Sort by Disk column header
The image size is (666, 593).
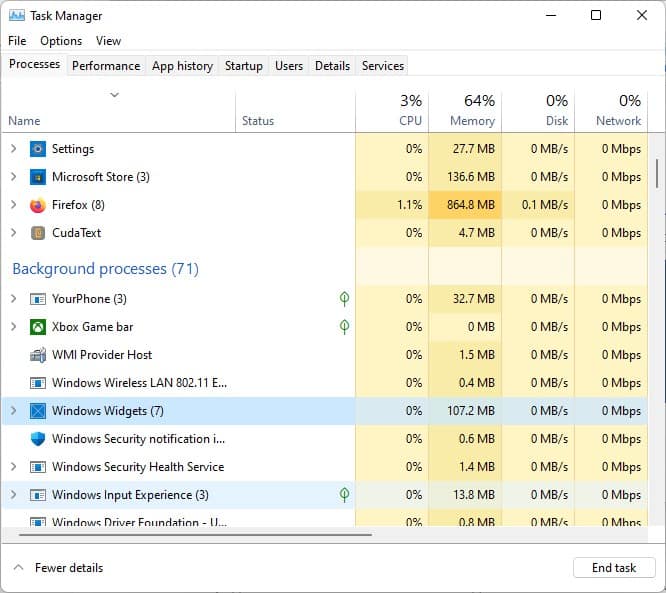pos(538,110)
